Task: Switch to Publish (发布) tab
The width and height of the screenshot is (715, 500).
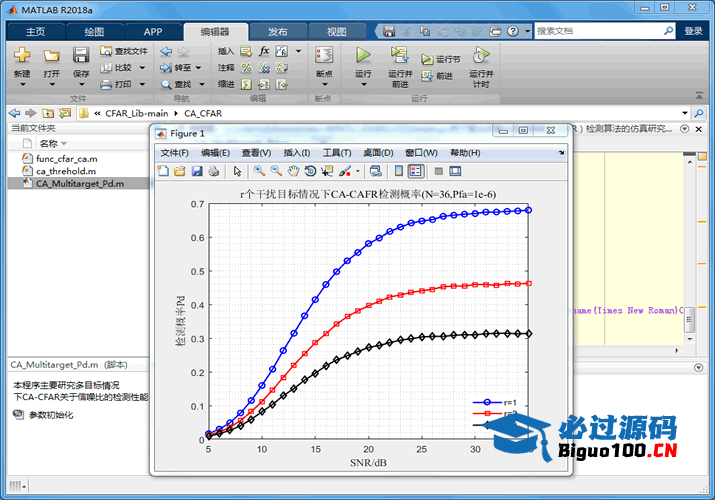Action: (277, 32)
